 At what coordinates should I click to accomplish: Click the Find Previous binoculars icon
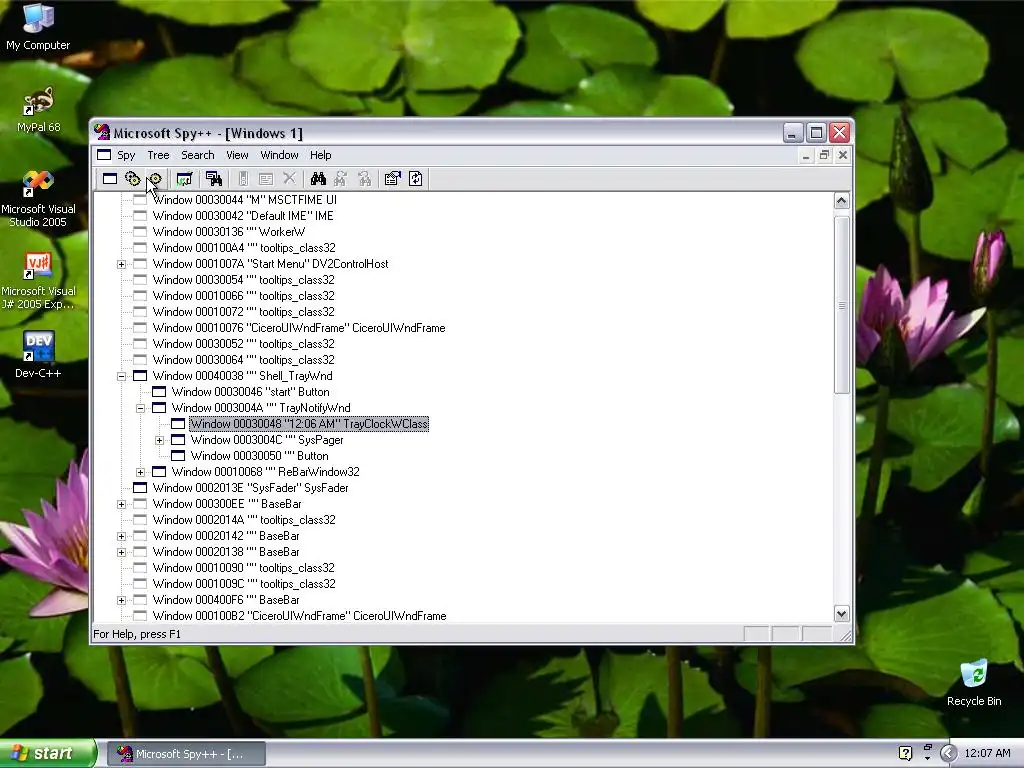tap(364, 179)
